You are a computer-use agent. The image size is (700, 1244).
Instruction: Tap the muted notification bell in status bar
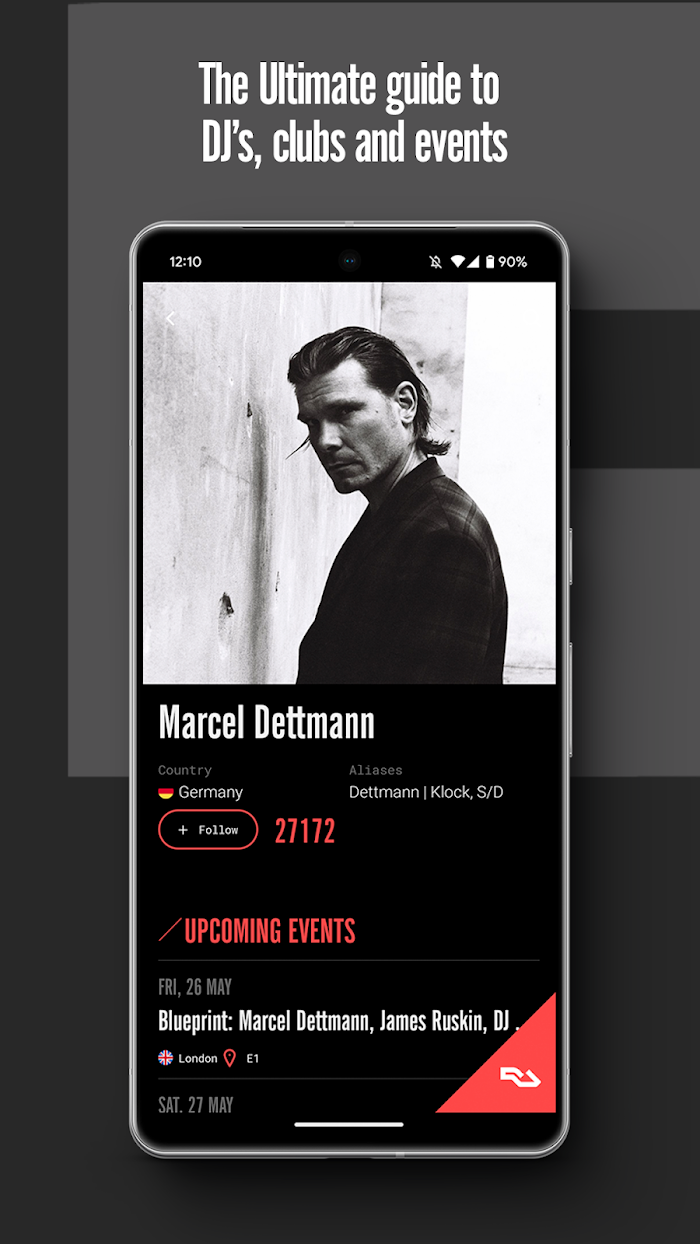435,262
